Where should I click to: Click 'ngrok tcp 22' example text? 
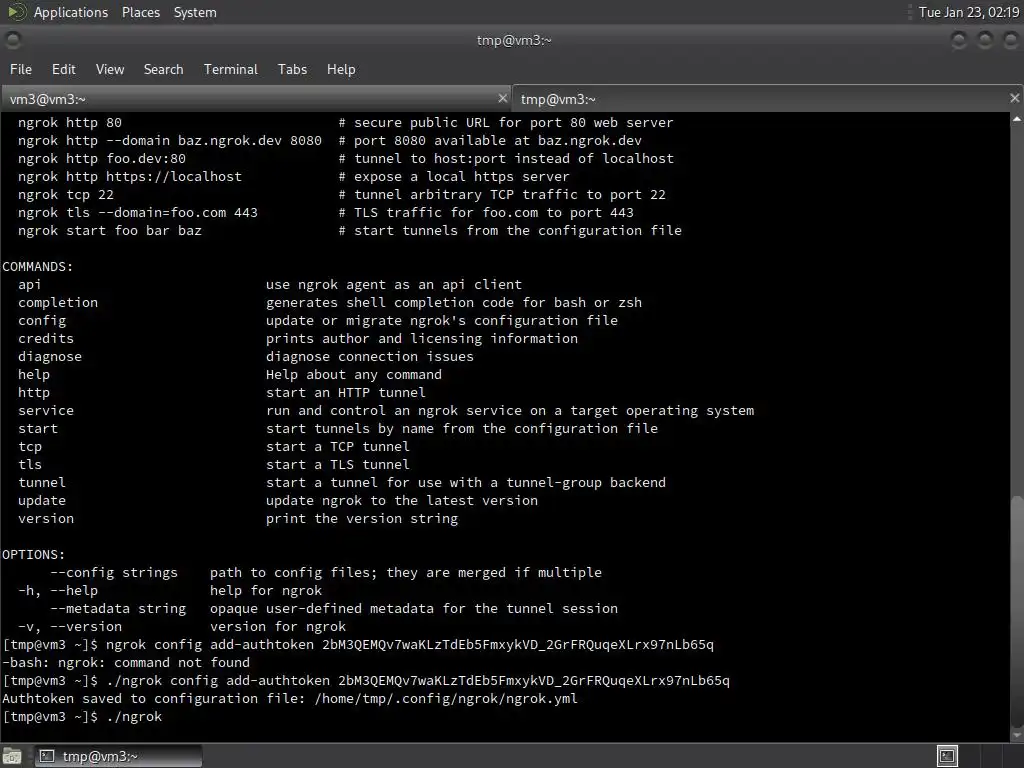click(66, 195)
